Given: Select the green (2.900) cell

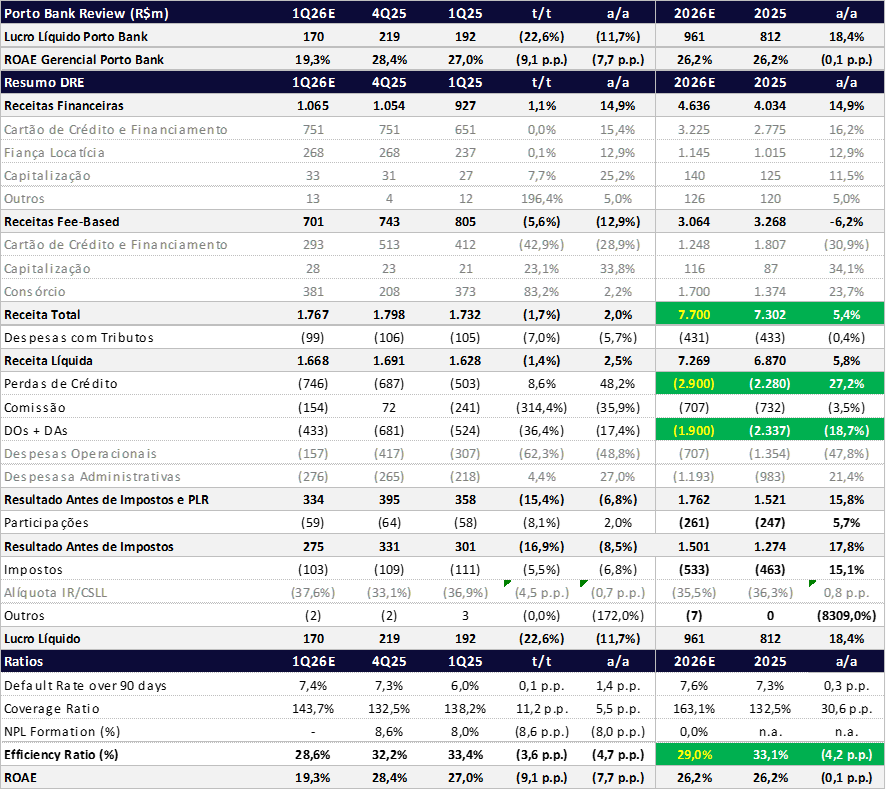Looking at the screenshot, I should [x=693, y=383].
